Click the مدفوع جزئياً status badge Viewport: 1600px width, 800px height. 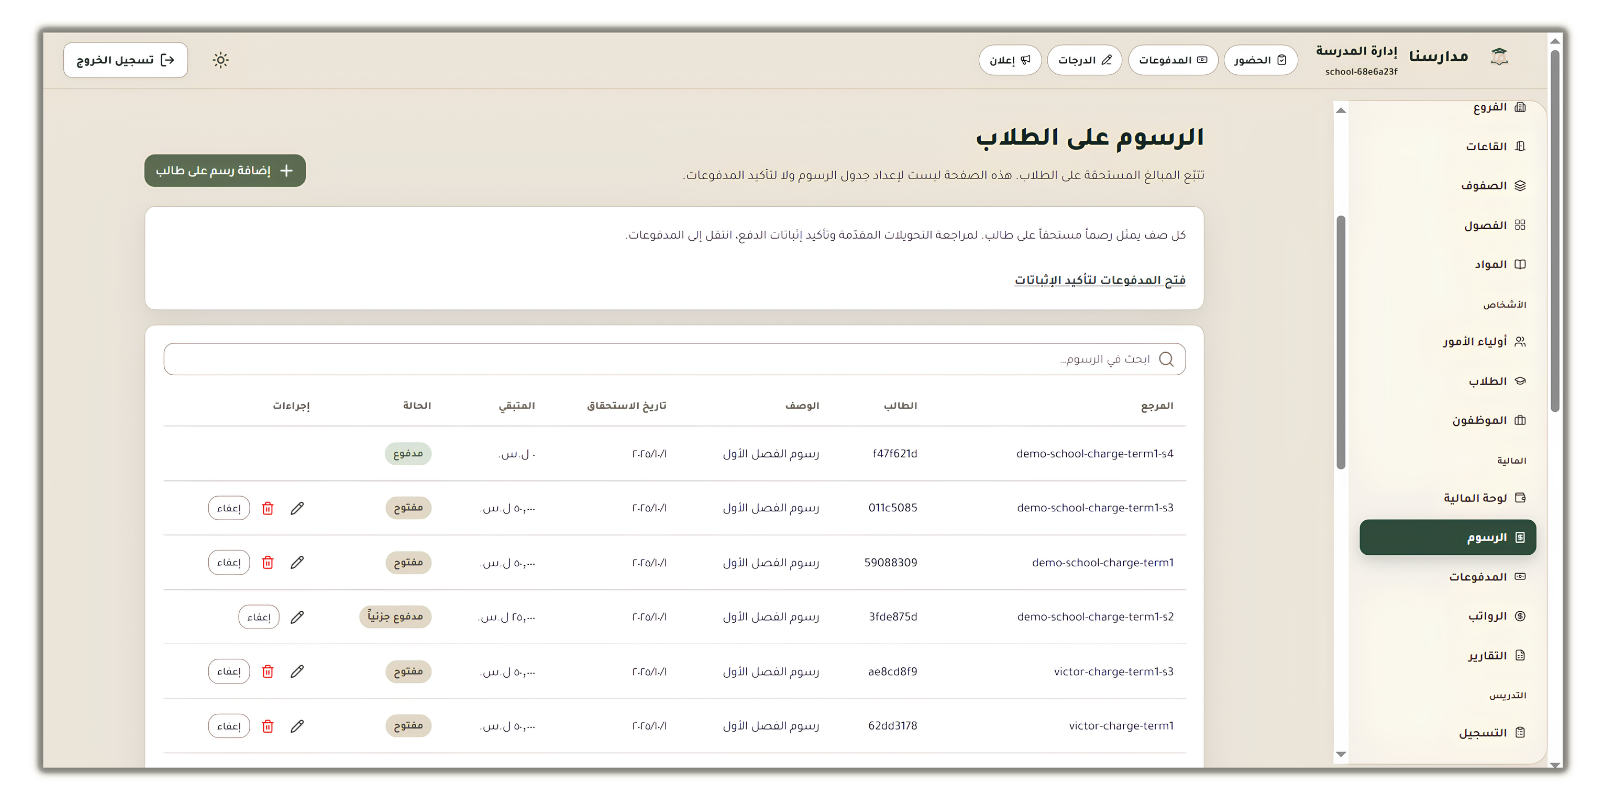[395, 617]
